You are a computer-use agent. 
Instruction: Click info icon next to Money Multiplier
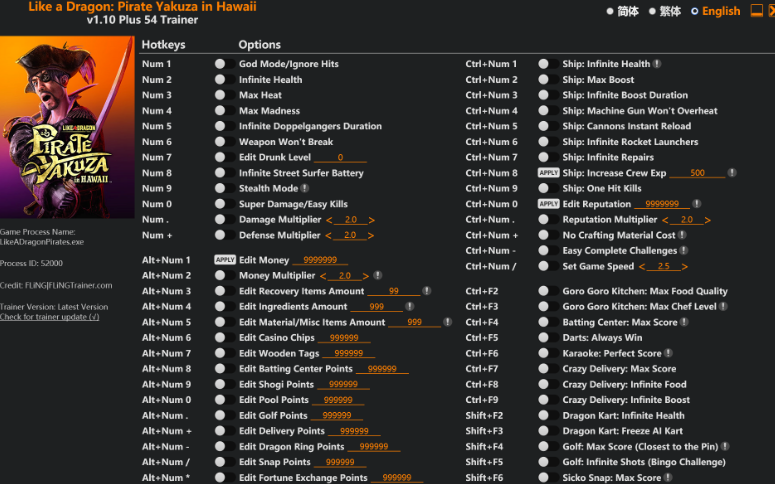[378, 275]
